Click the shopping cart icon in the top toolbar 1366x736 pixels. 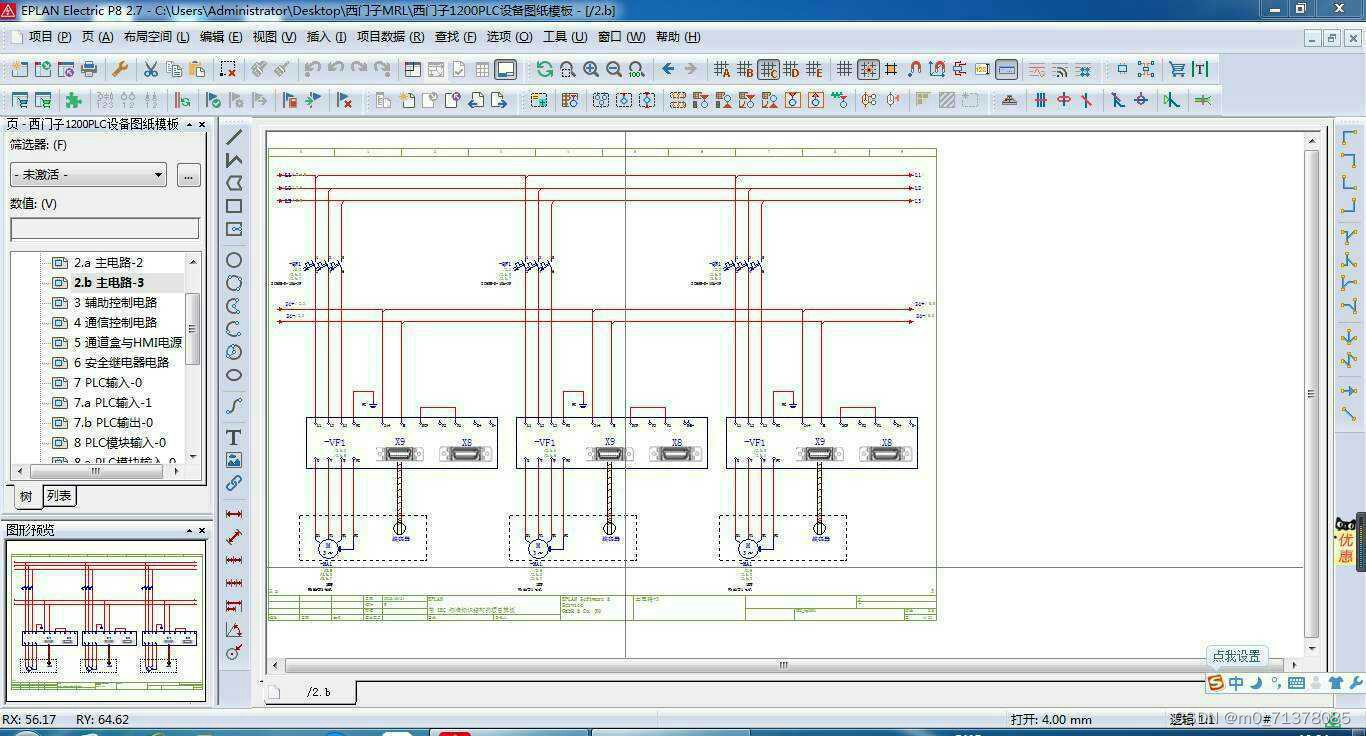(x=1177, y=69)
